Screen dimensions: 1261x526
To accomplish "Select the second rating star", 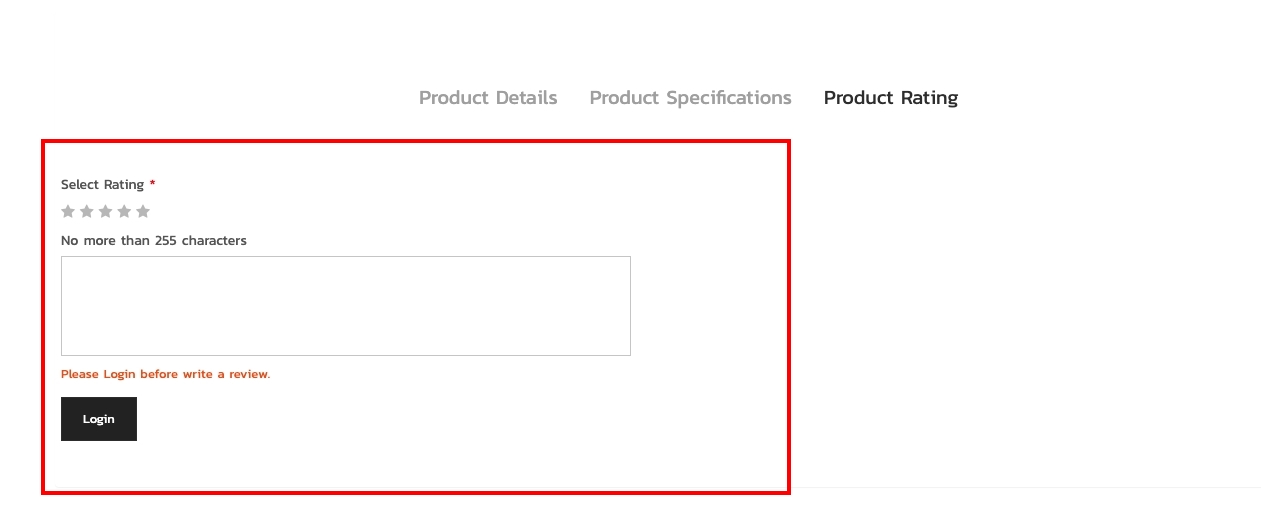I will [x=87, y=211].
